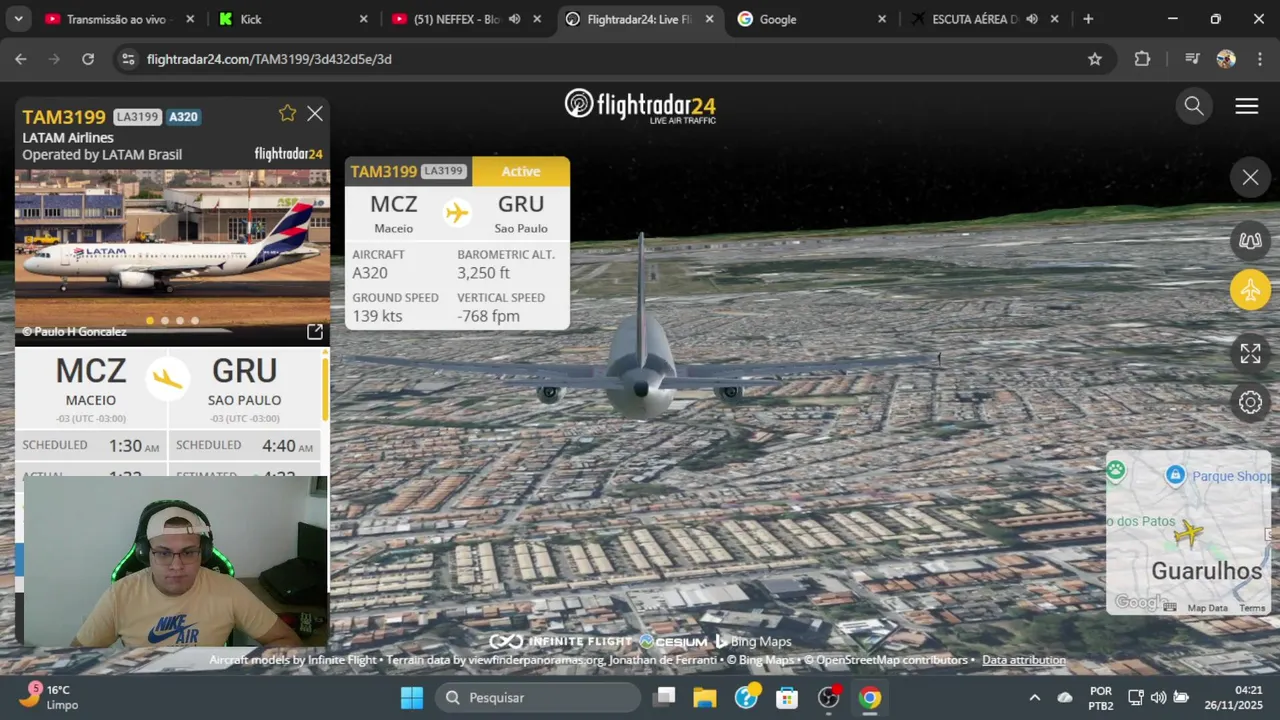Viewport: 1280px width, 720px height.
Task: Open the volume control in tray
Action: coord(1158,697)
